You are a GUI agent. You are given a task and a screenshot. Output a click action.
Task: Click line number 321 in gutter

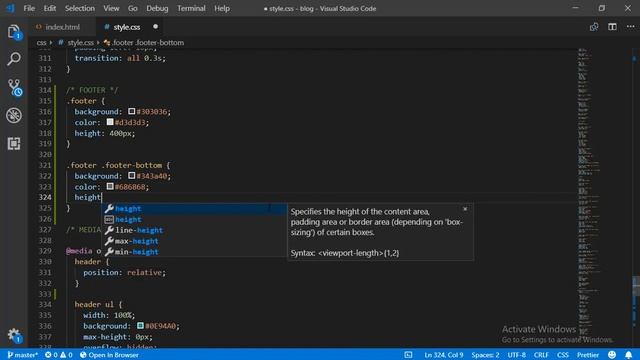tap(45, 165)
